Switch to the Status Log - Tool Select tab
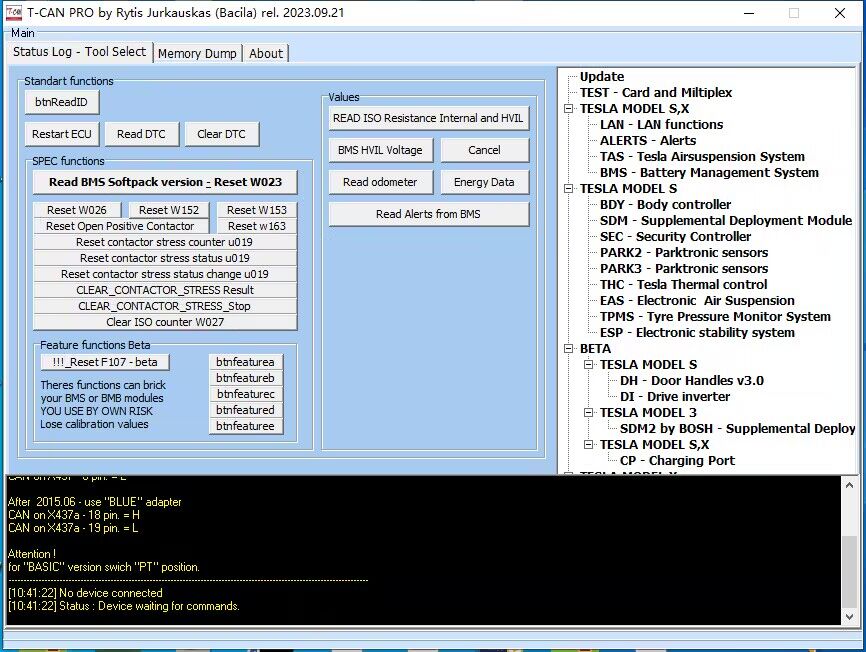The width and height of the screenshot is (866, 652). tap(80, 52)
